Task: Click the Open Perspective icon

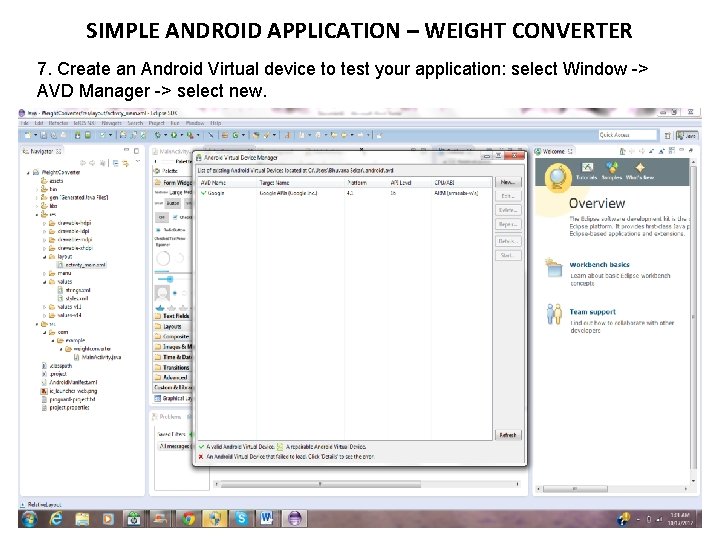Action: point(668,135)
